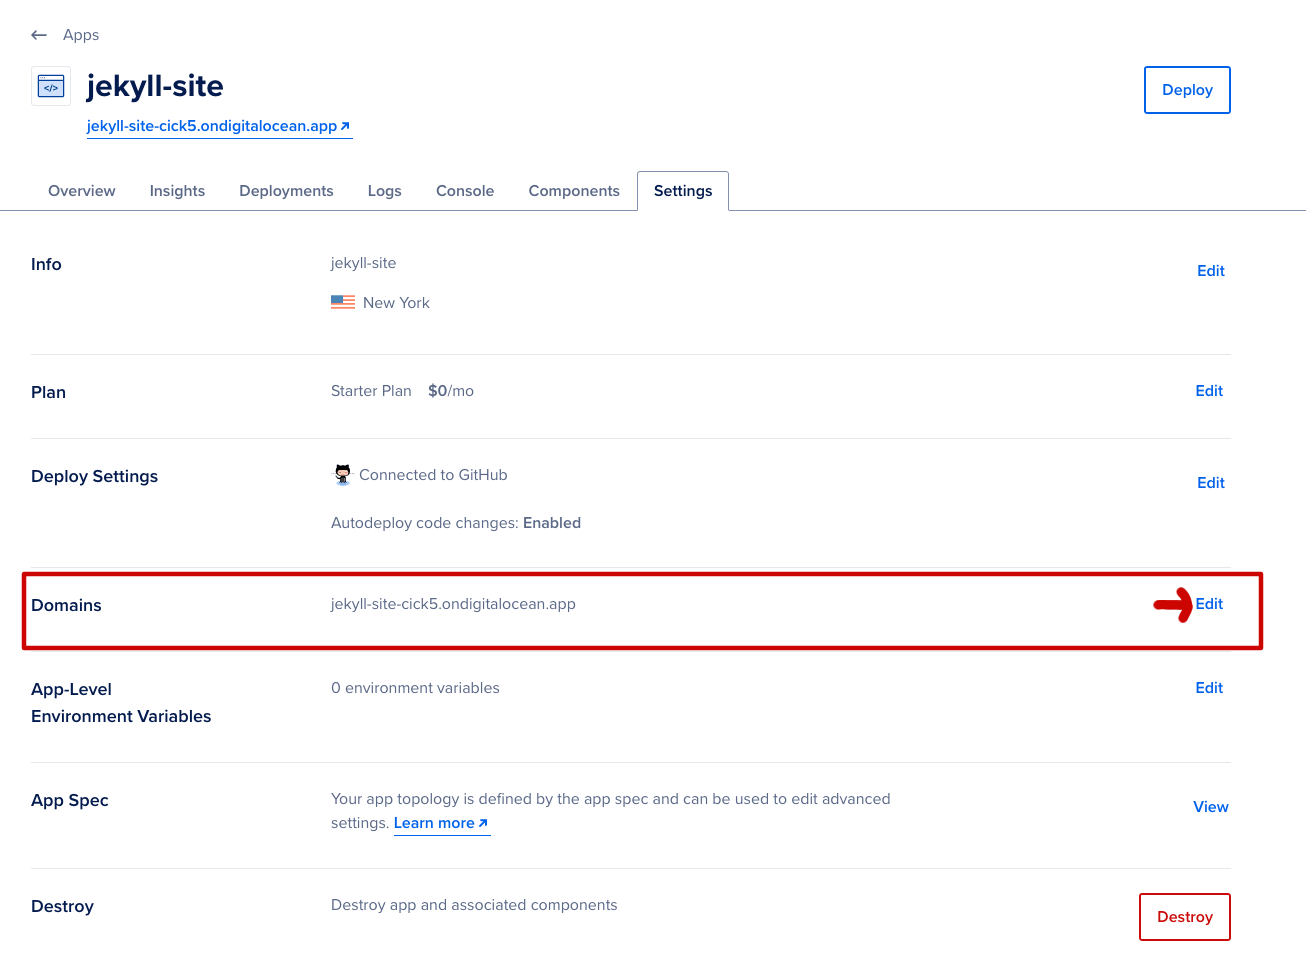
Task: Select the Logs tab
Action: [384, 191]
